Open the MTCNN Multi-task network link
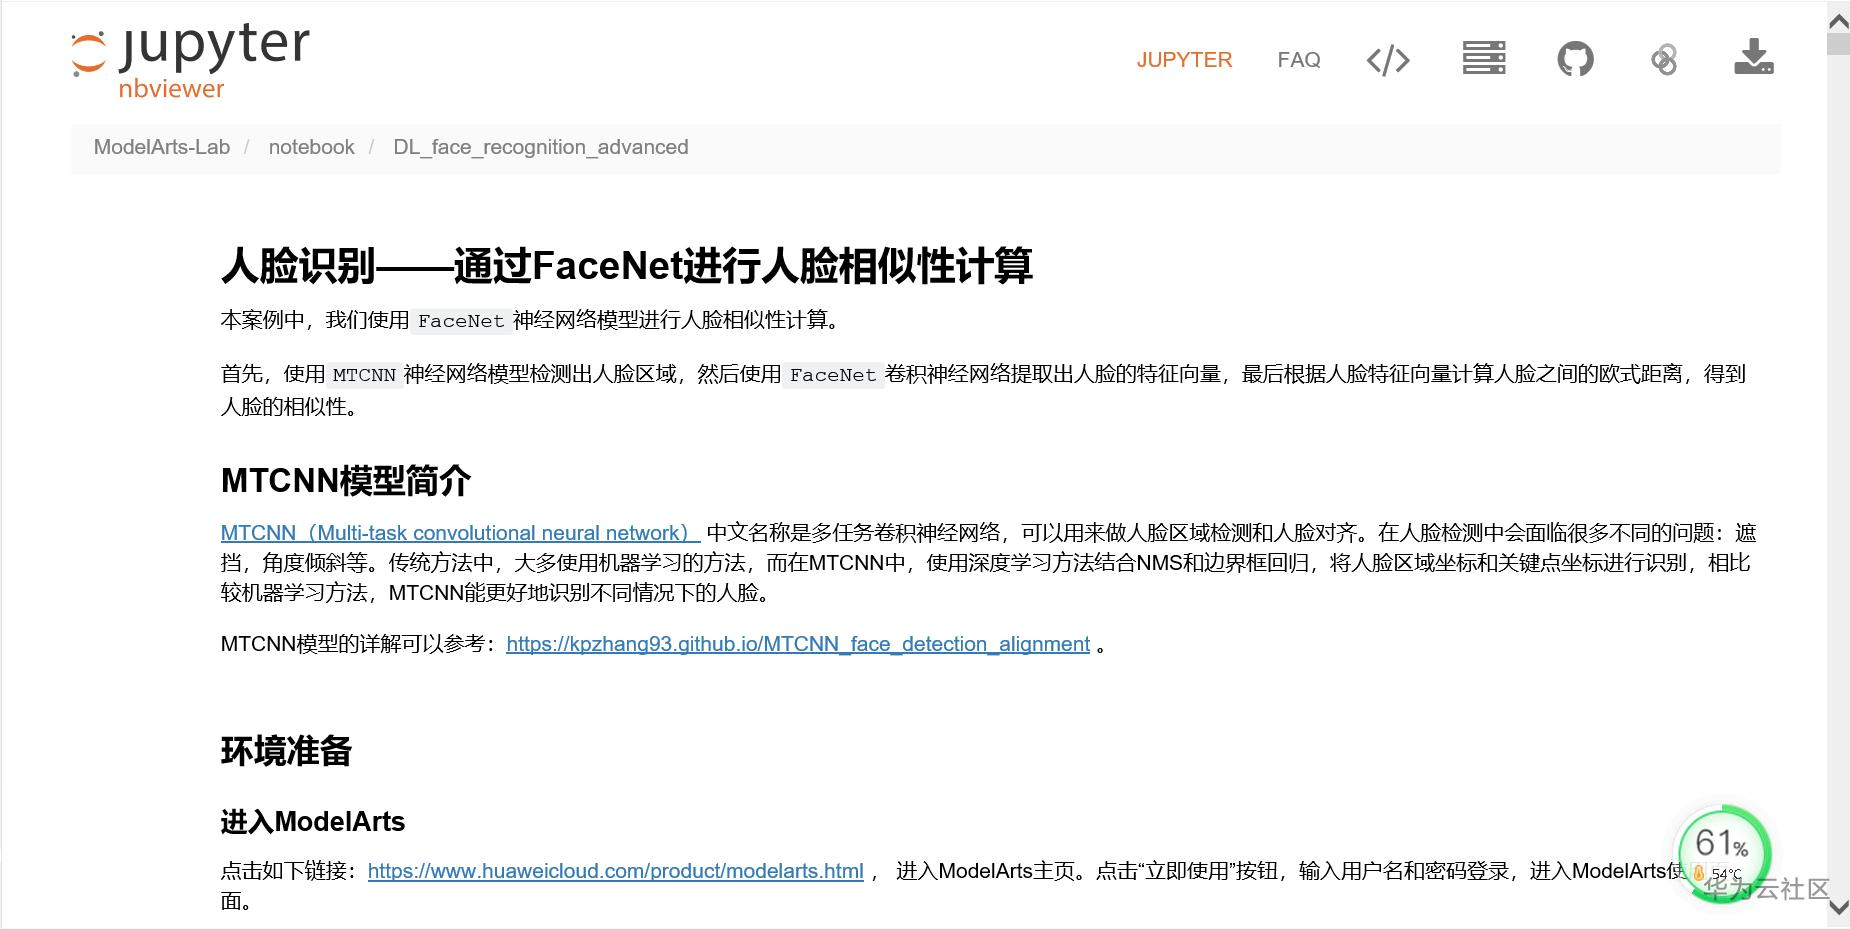 (458, 532)
